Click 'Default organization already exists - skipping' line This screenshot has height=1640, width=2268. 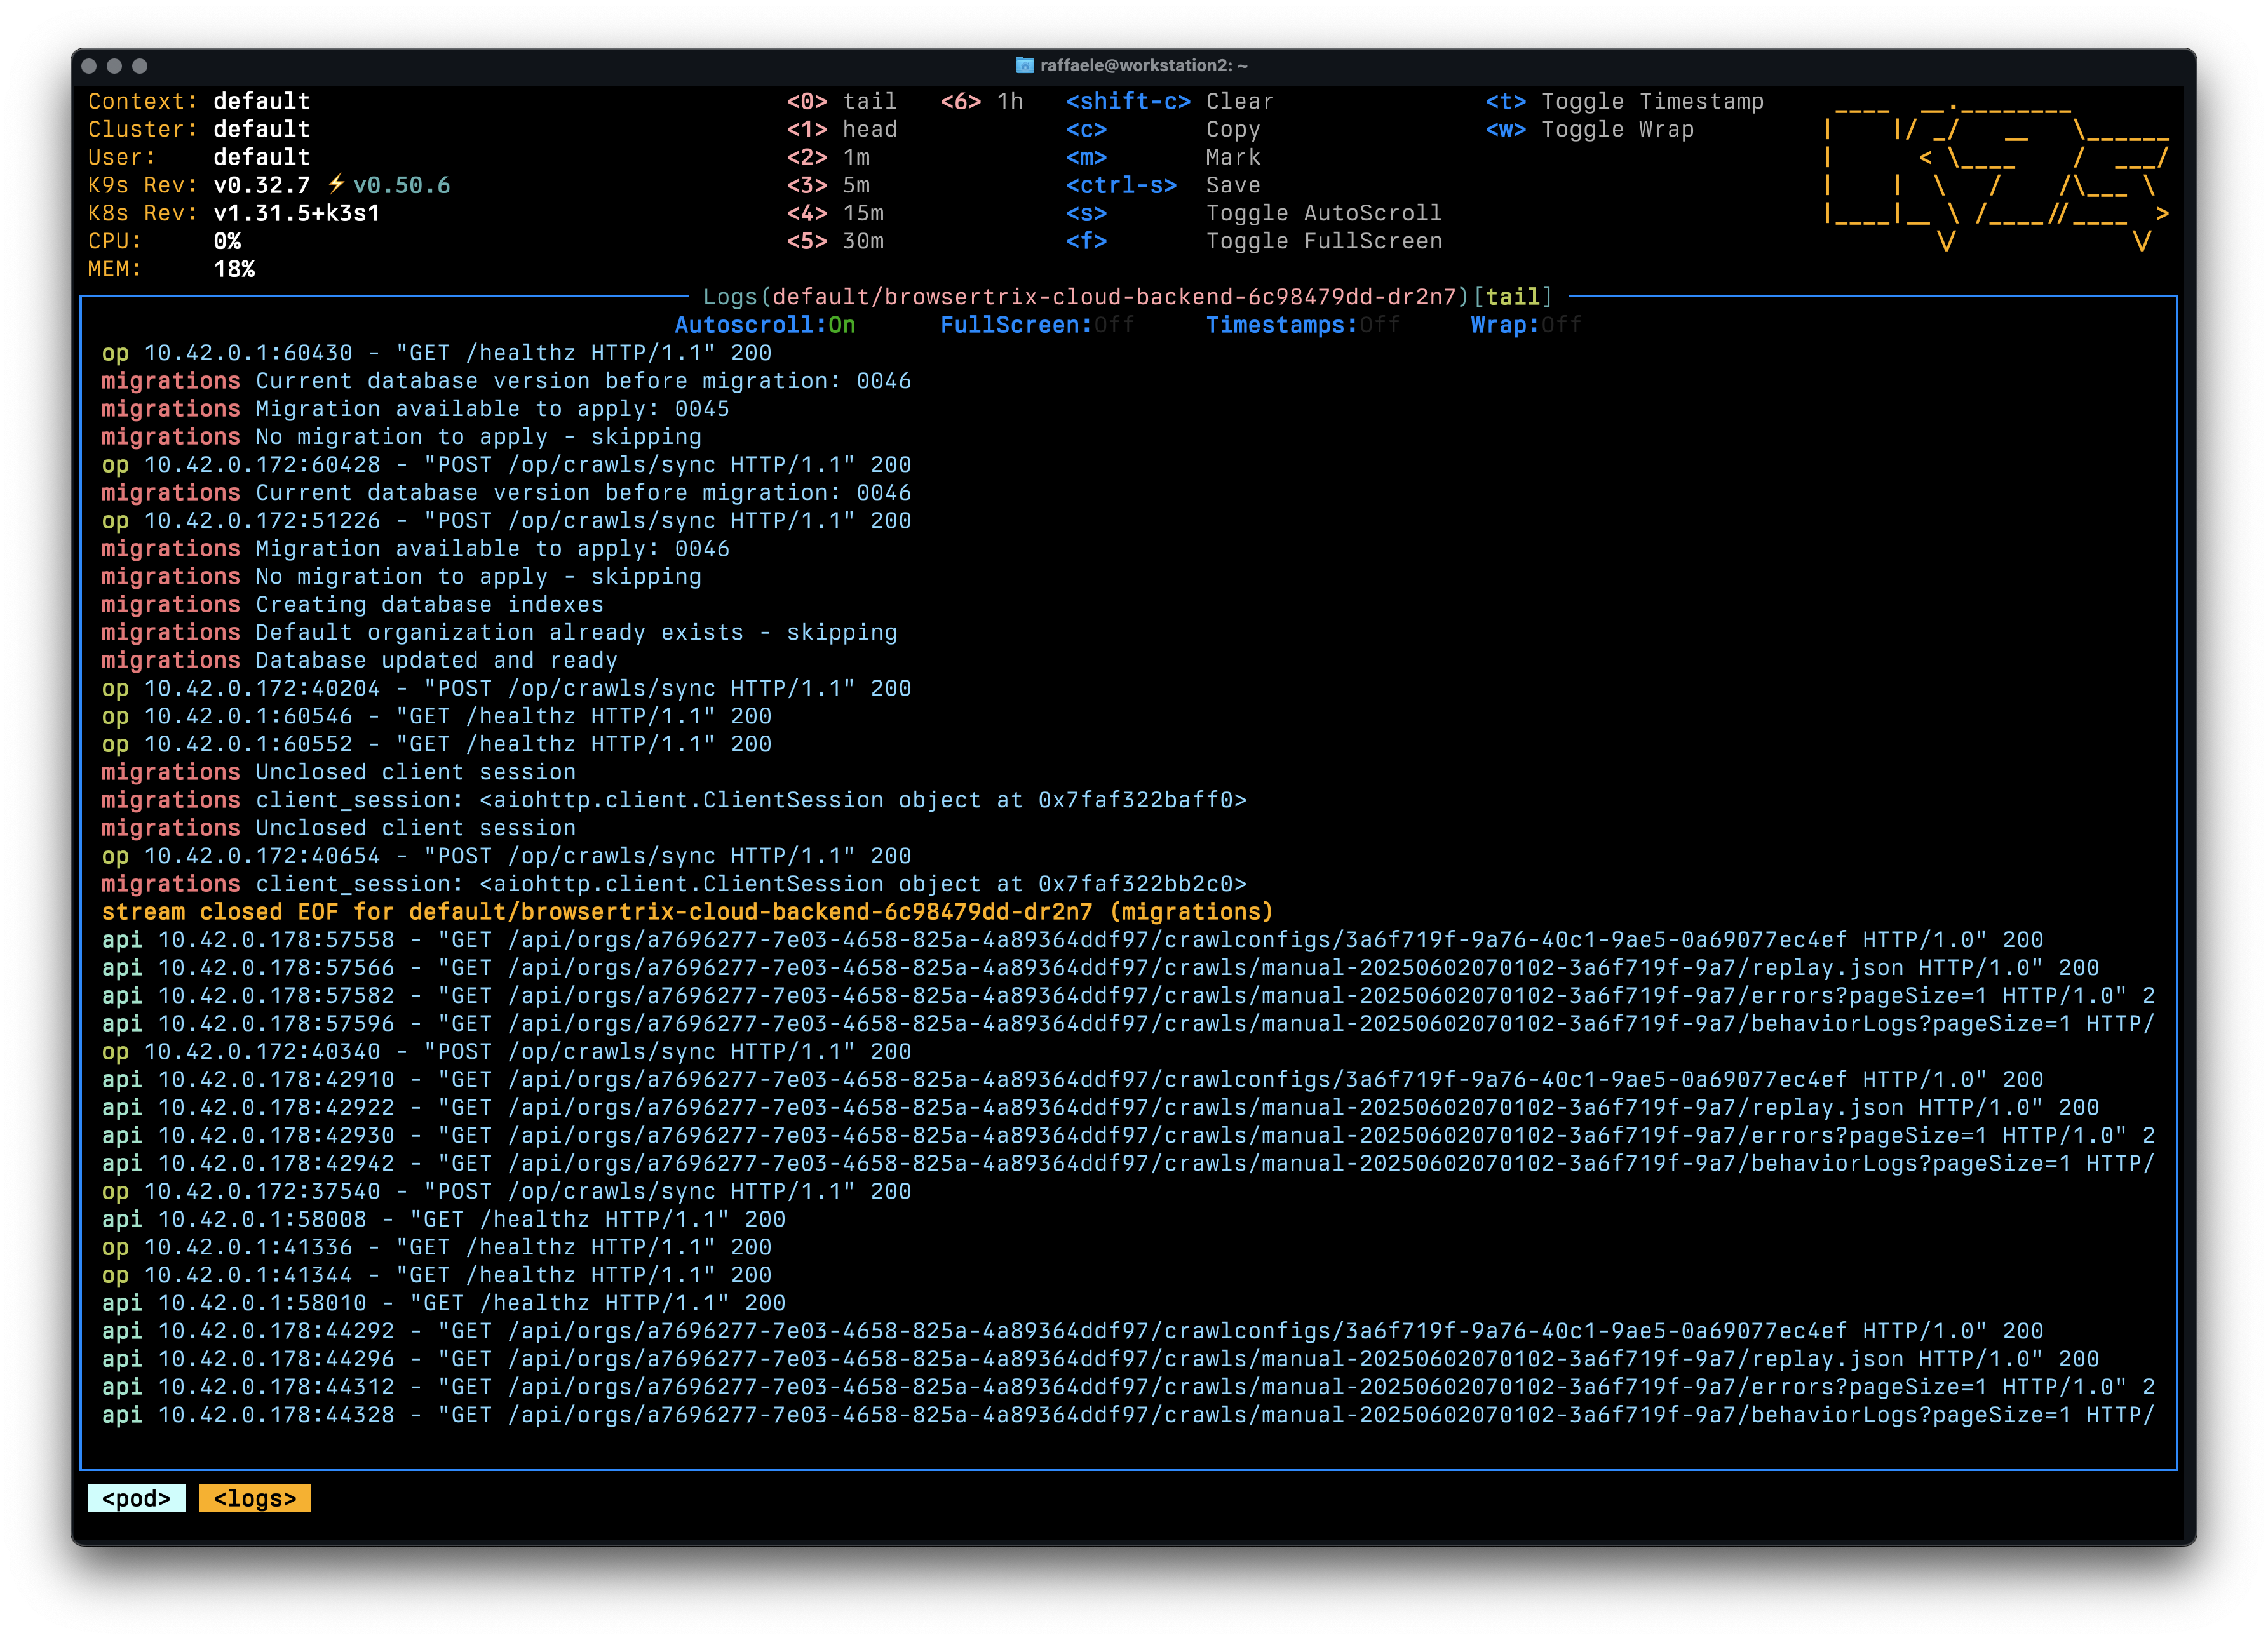point(499,633)
